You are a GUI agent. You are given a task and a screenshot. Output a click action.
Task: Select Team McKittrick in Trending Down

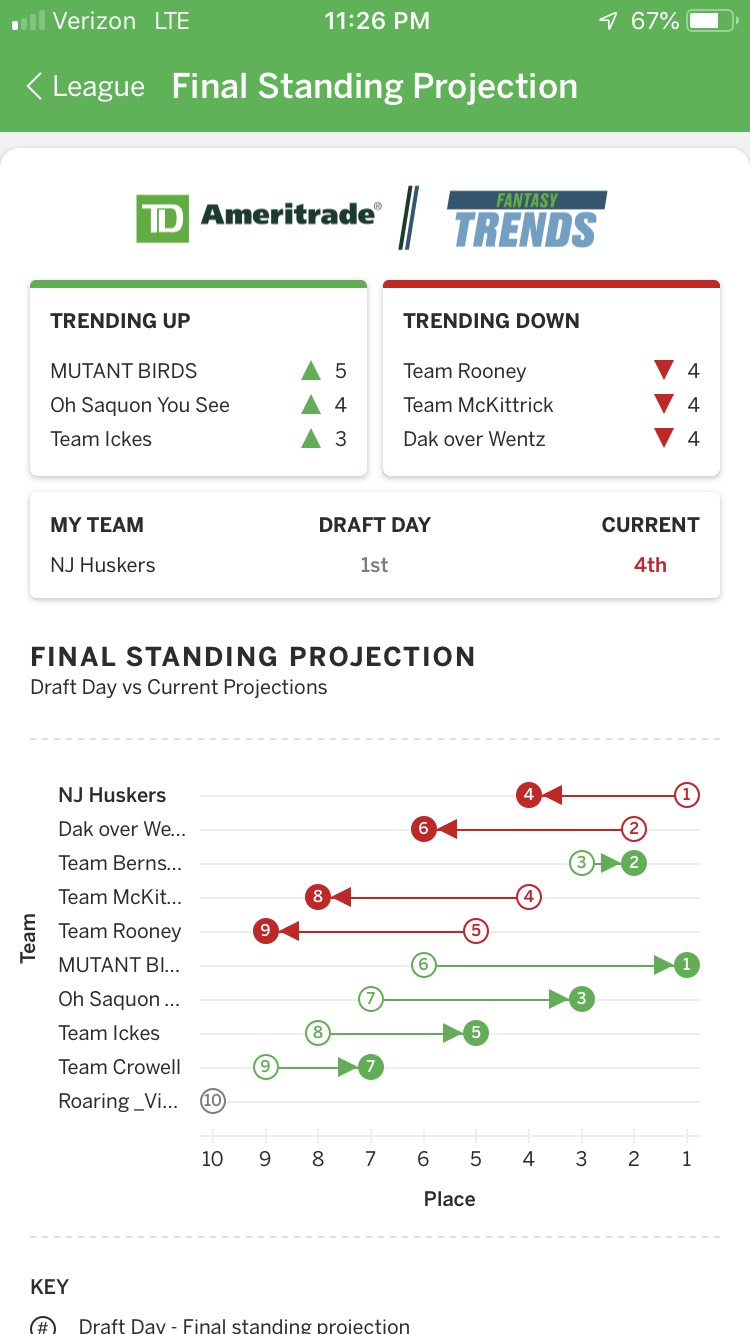[x=478, y=405]
